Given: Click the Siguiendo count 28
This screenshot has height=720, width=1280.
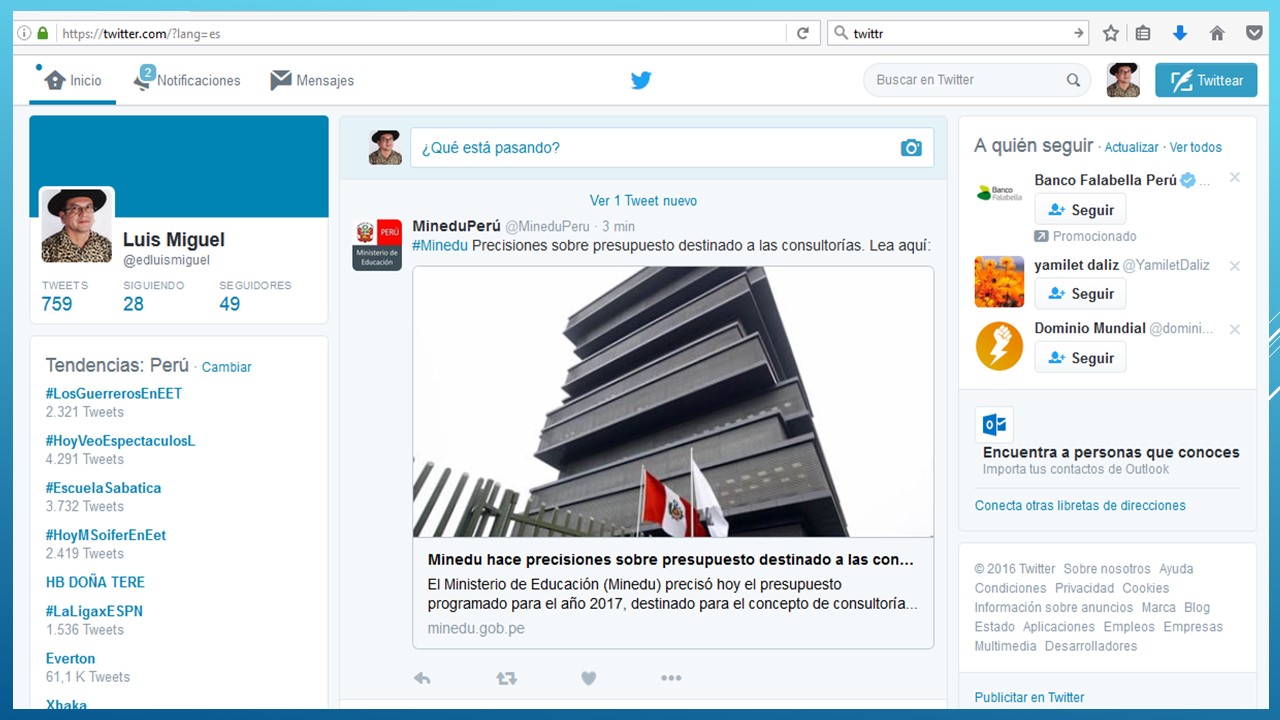Looking at the screenshot, I should [x=133, y=304].
